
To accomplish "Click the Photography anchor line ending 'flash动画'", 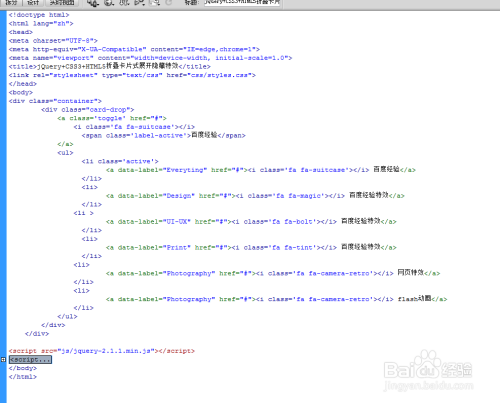I will coord(277,299).
